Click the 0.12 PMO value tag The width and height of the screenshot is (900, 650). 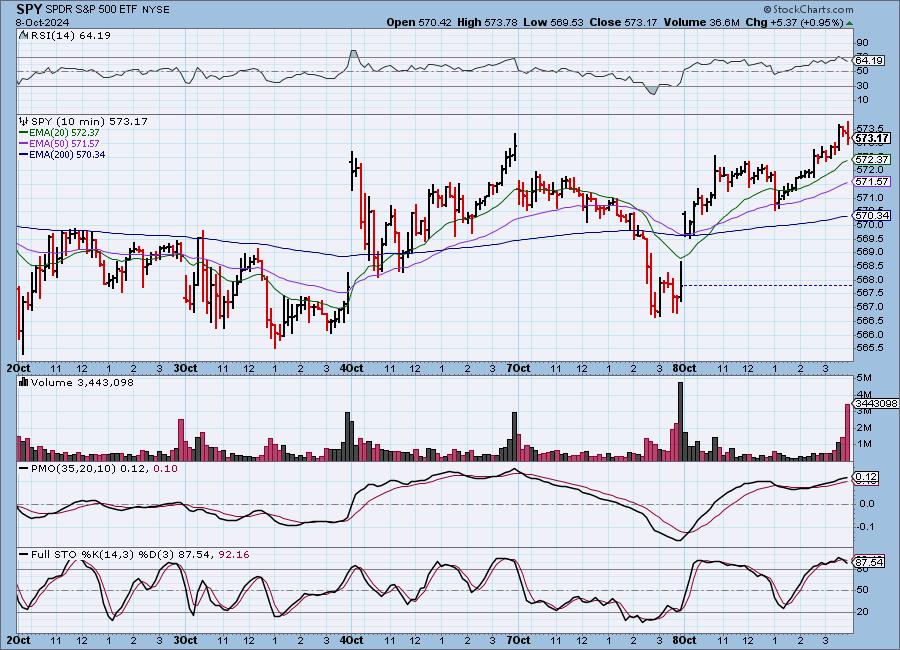[x=867, y=477]
